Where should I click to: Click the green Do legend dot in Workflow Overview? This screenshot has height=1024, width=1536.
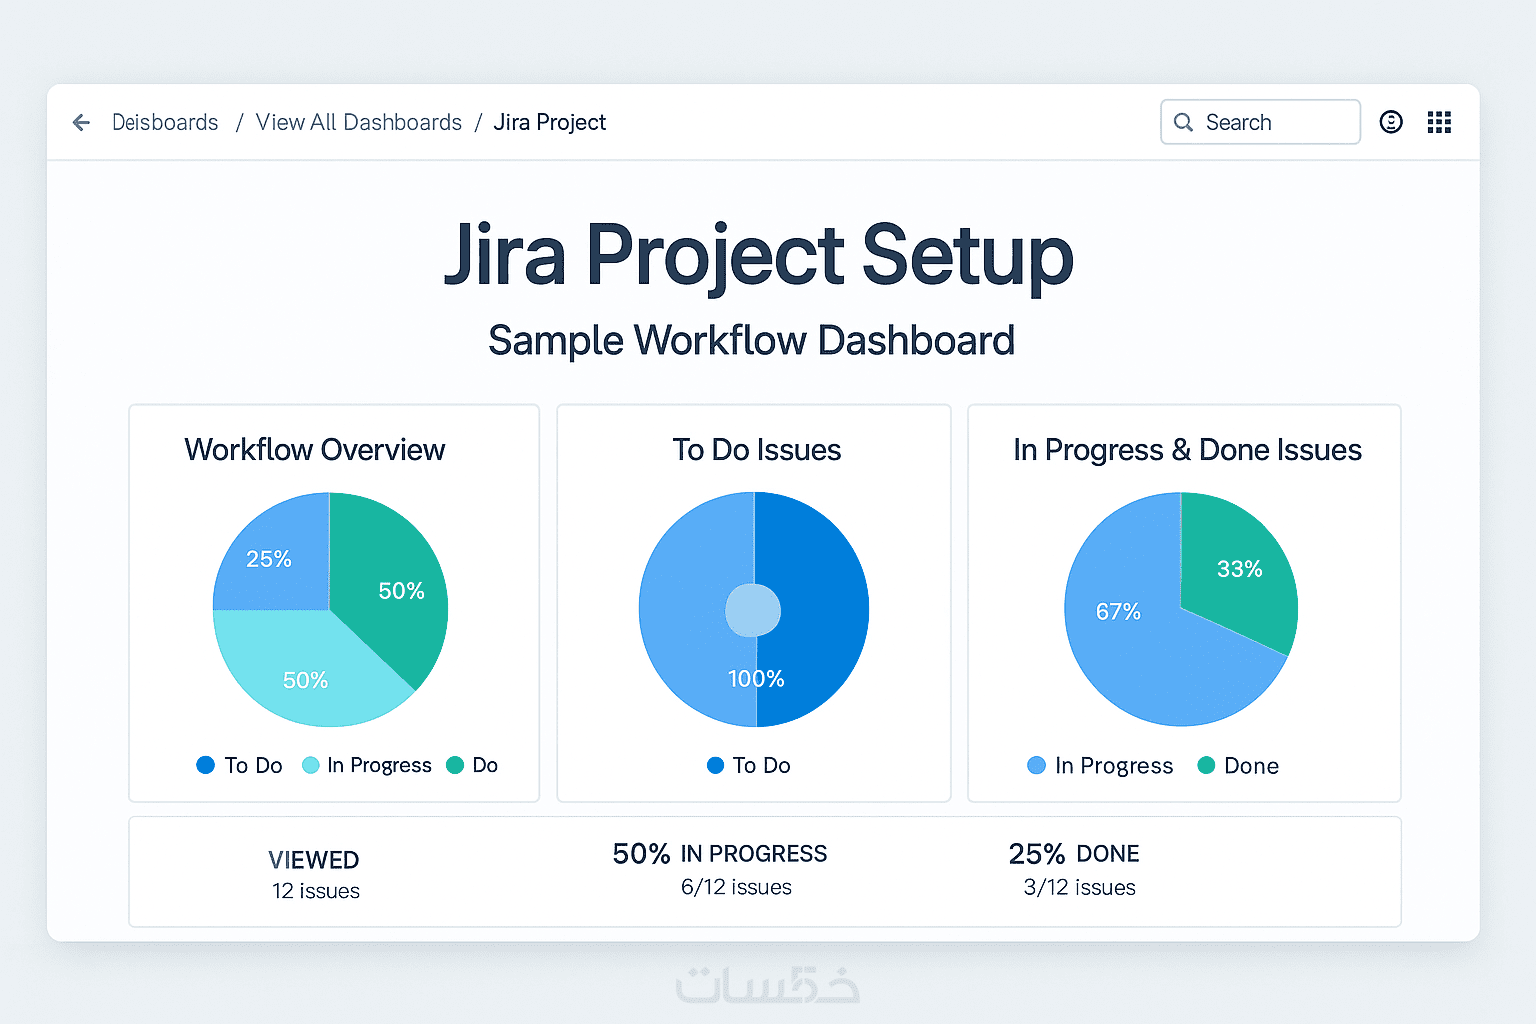pyautogui.click(x=455, y=765)
